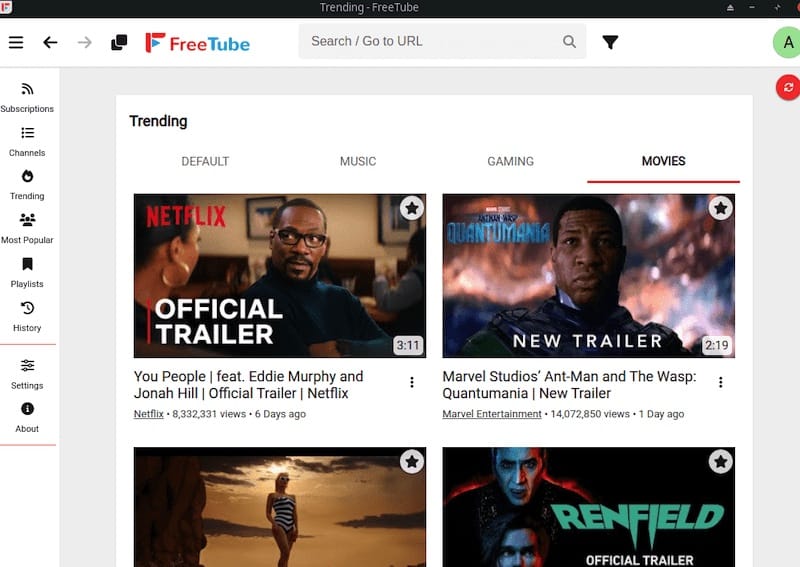Open the Ant-Man Quantumania title link
The image size is (800, 567).
(x=569, y=385)
